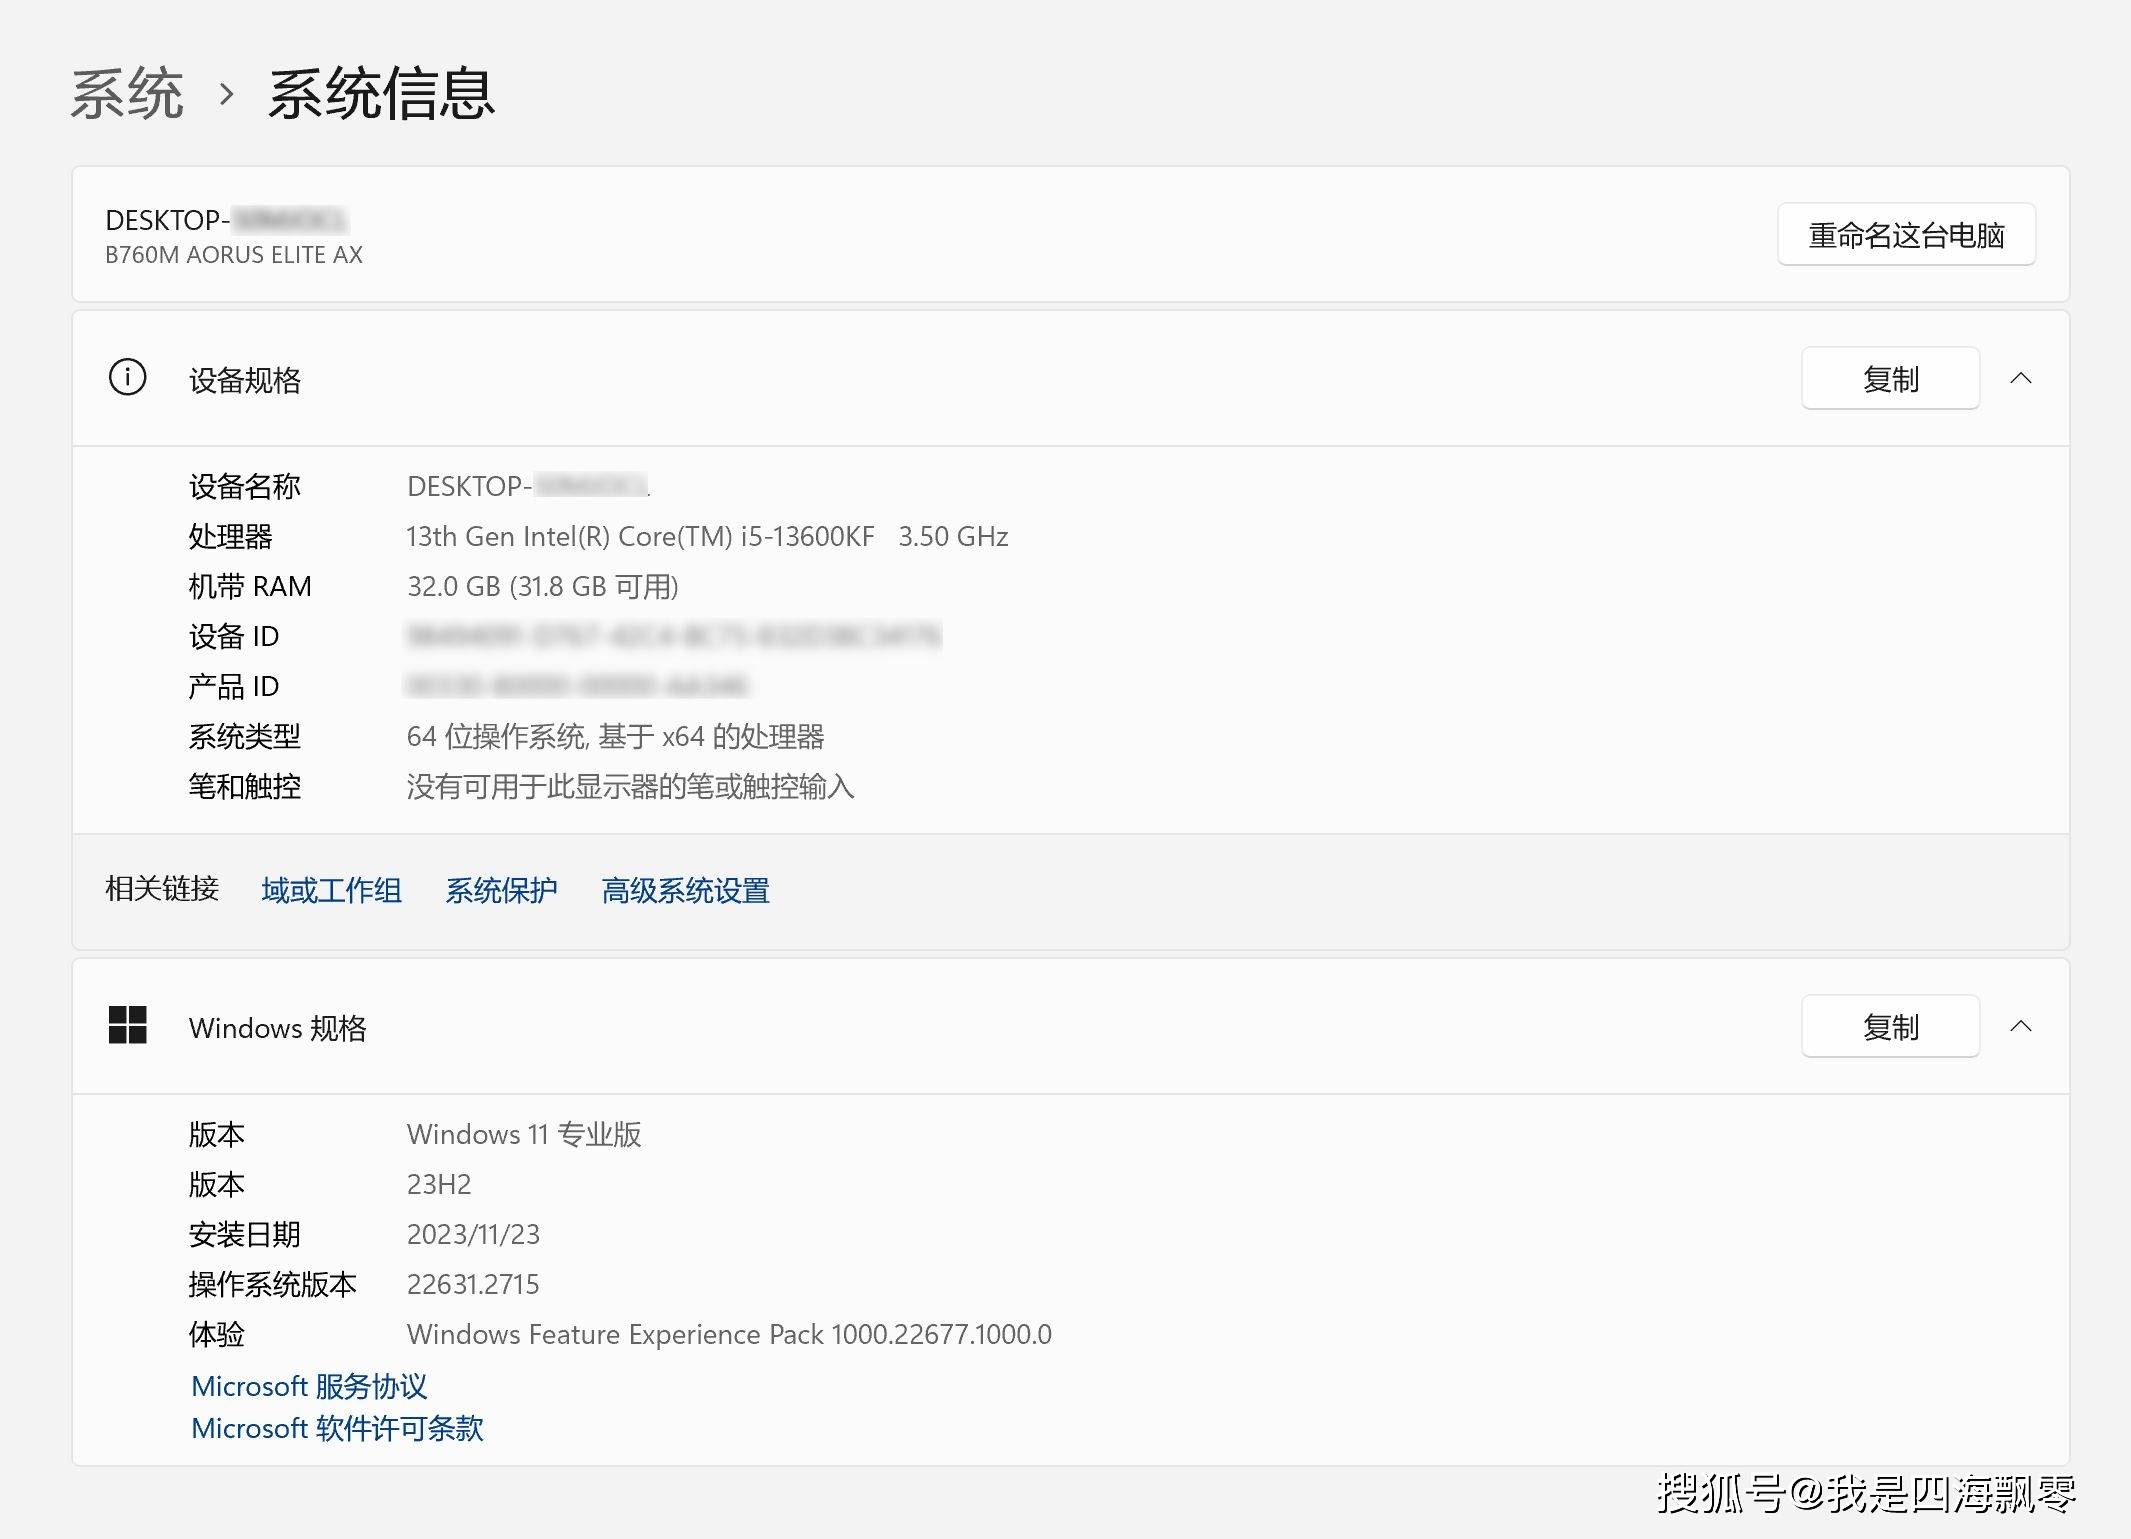Click the 处理器 label

231,537
